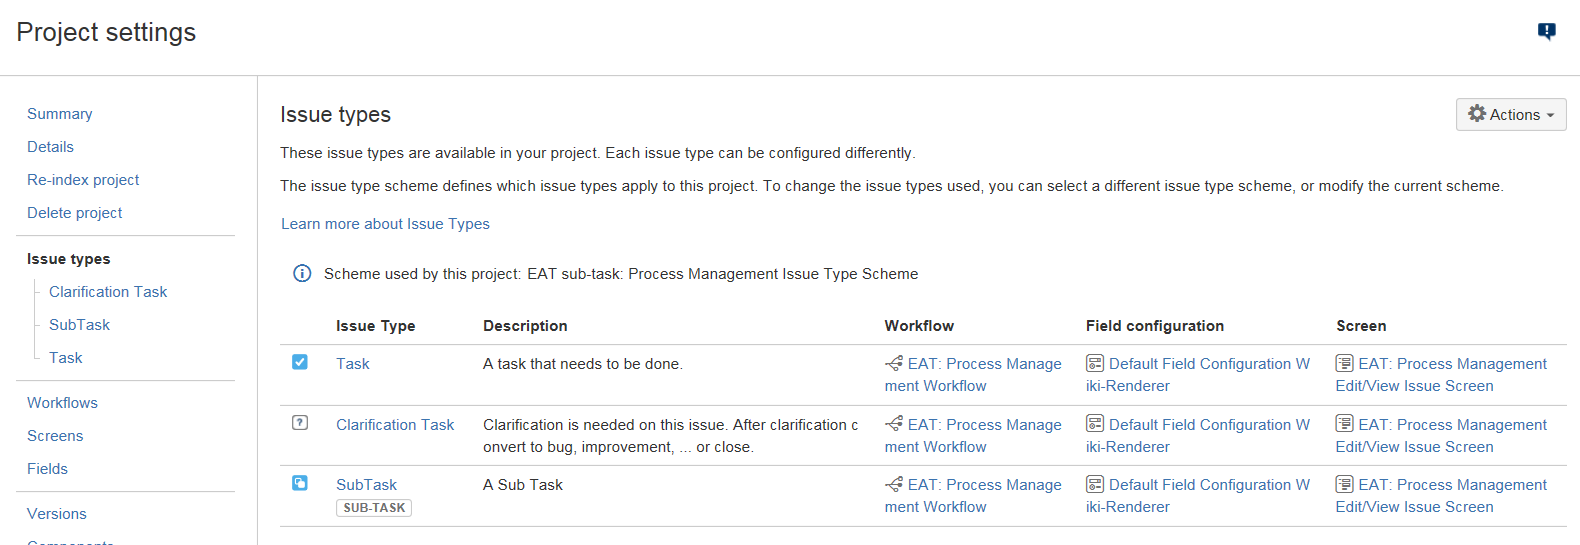Click the Project settings page title
Screen dimensions: 1580x545
pos(106,32)
